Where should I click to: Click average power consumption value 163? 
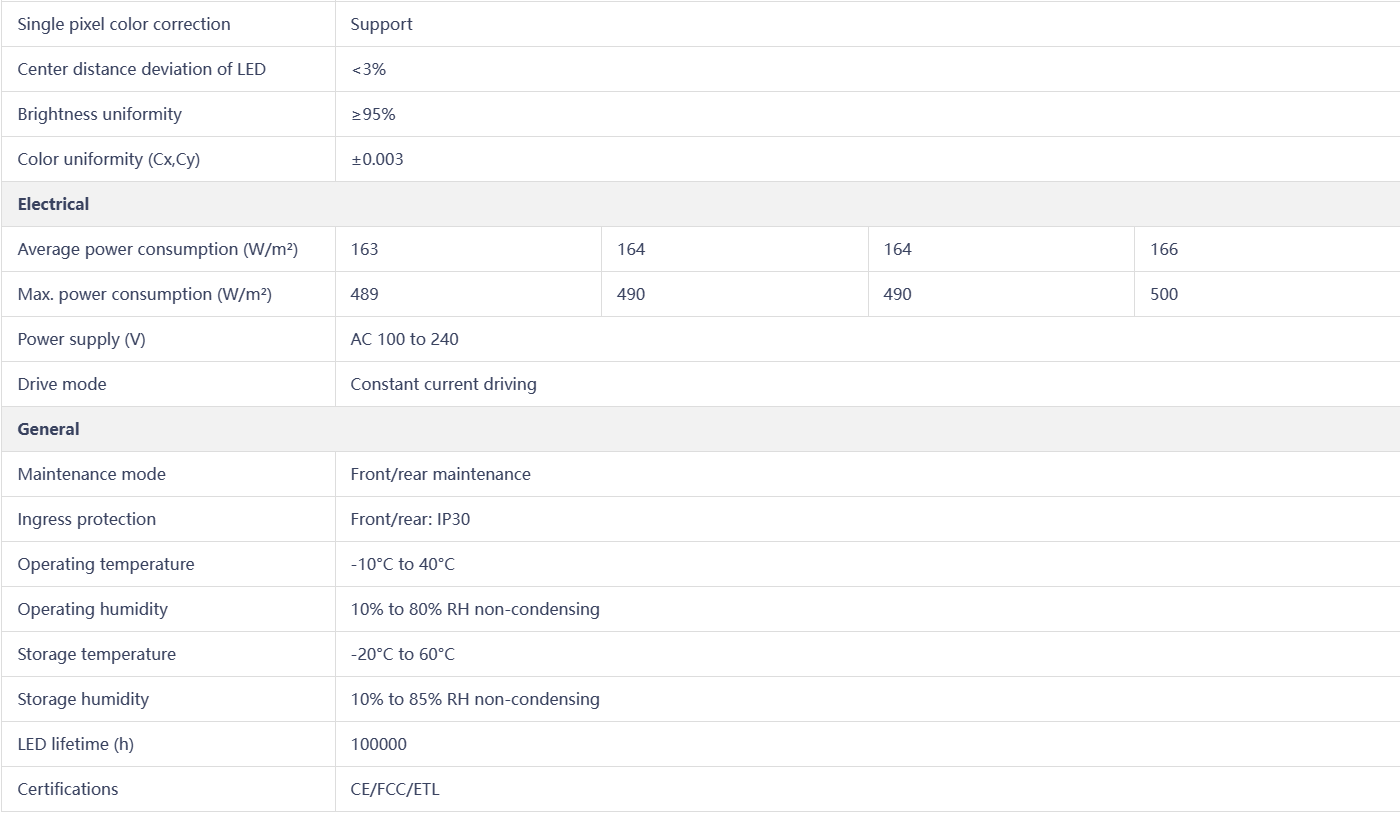[x=365, y=249]
